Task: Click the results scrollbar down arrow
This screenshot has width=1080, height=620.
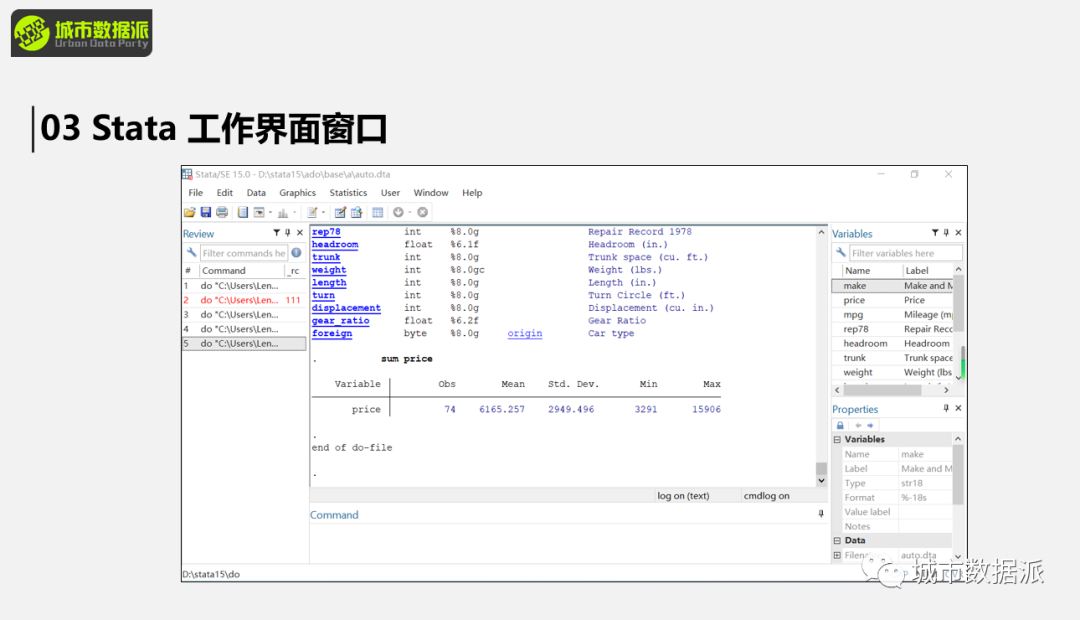Action: pos(821,481)
